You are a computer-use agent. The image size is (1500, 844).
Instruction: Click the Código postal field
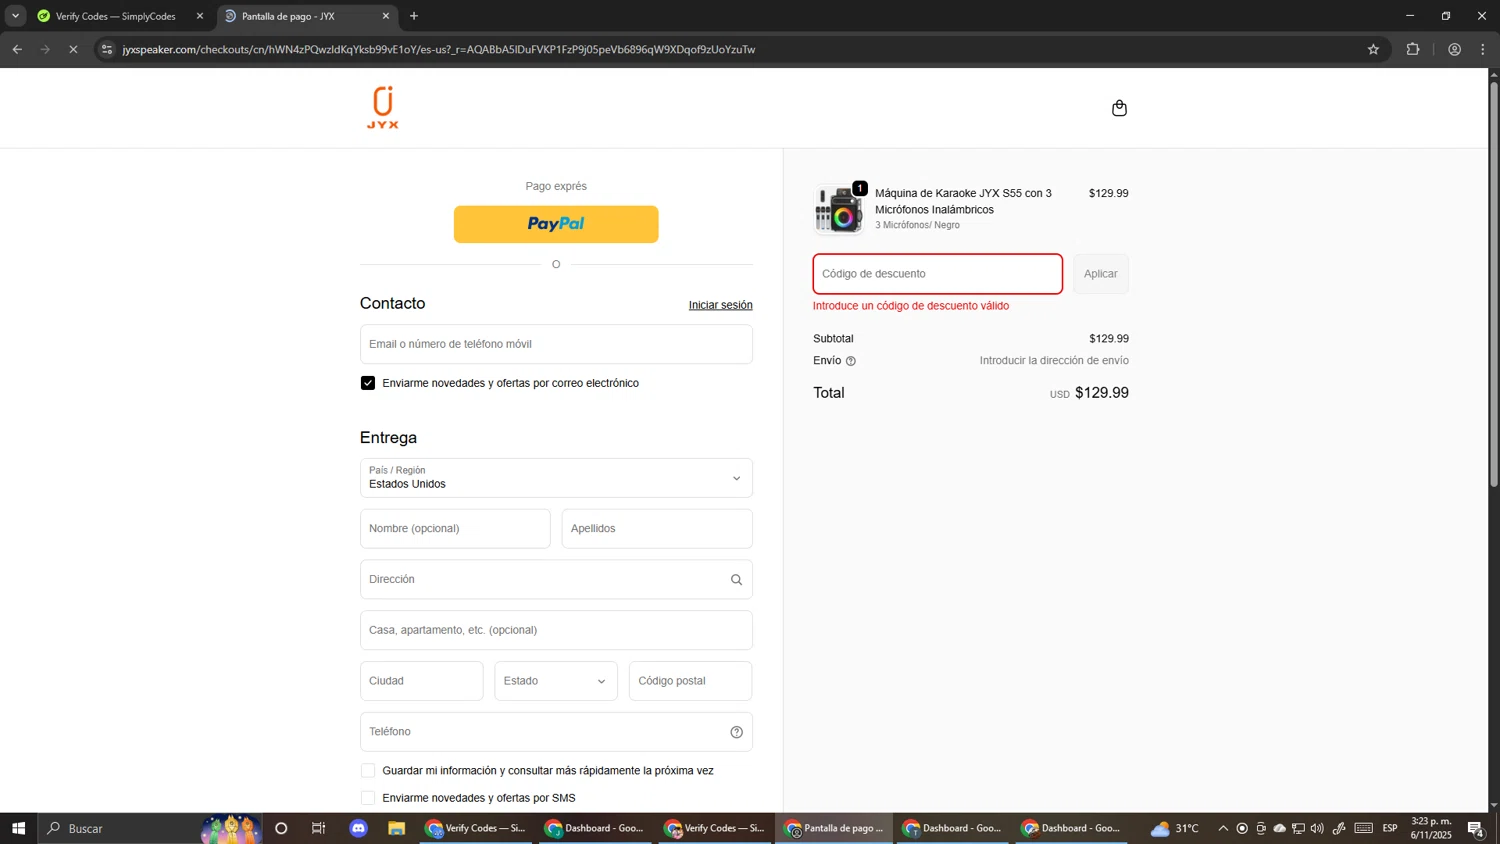tap(691, 681)
